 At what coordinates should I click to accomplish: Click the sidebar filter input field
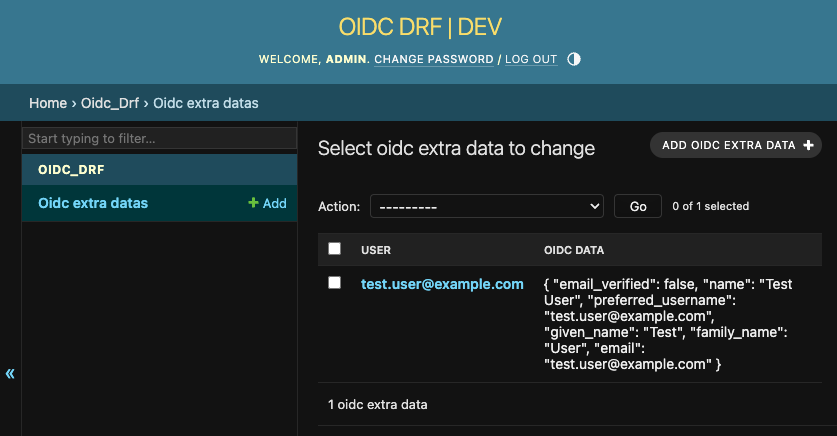[x=160, y=138]
